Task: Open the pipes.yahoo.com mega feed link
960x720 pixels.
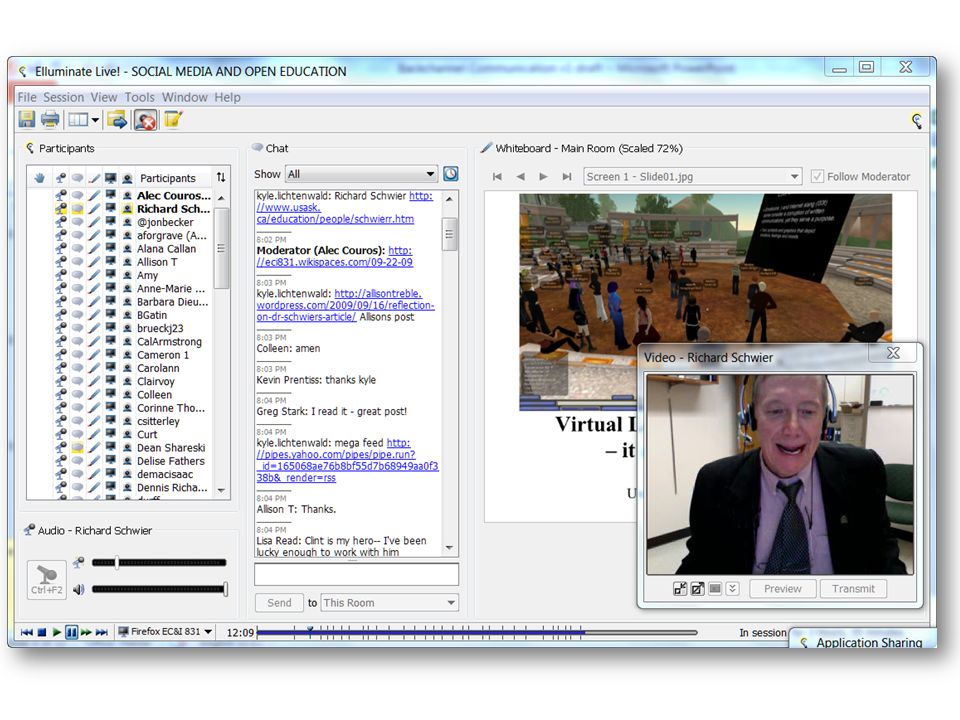Action: click(x=347, y=460)
